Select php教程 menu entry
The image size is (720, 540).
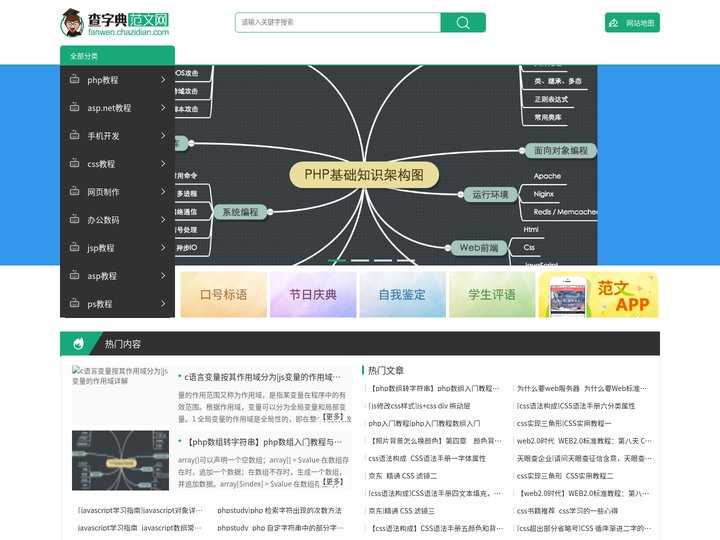pos(117,80)
